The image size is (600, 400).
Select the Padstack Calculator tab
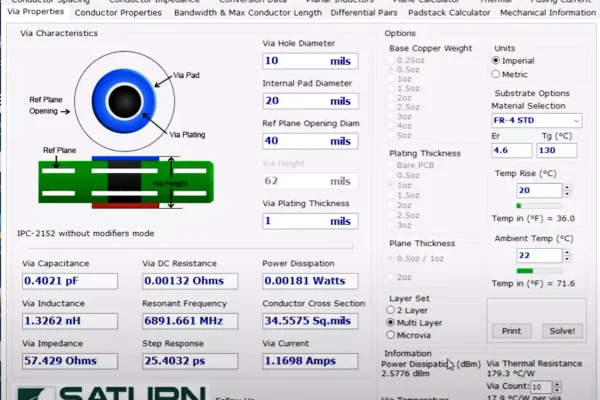click(x=449, y=13)
